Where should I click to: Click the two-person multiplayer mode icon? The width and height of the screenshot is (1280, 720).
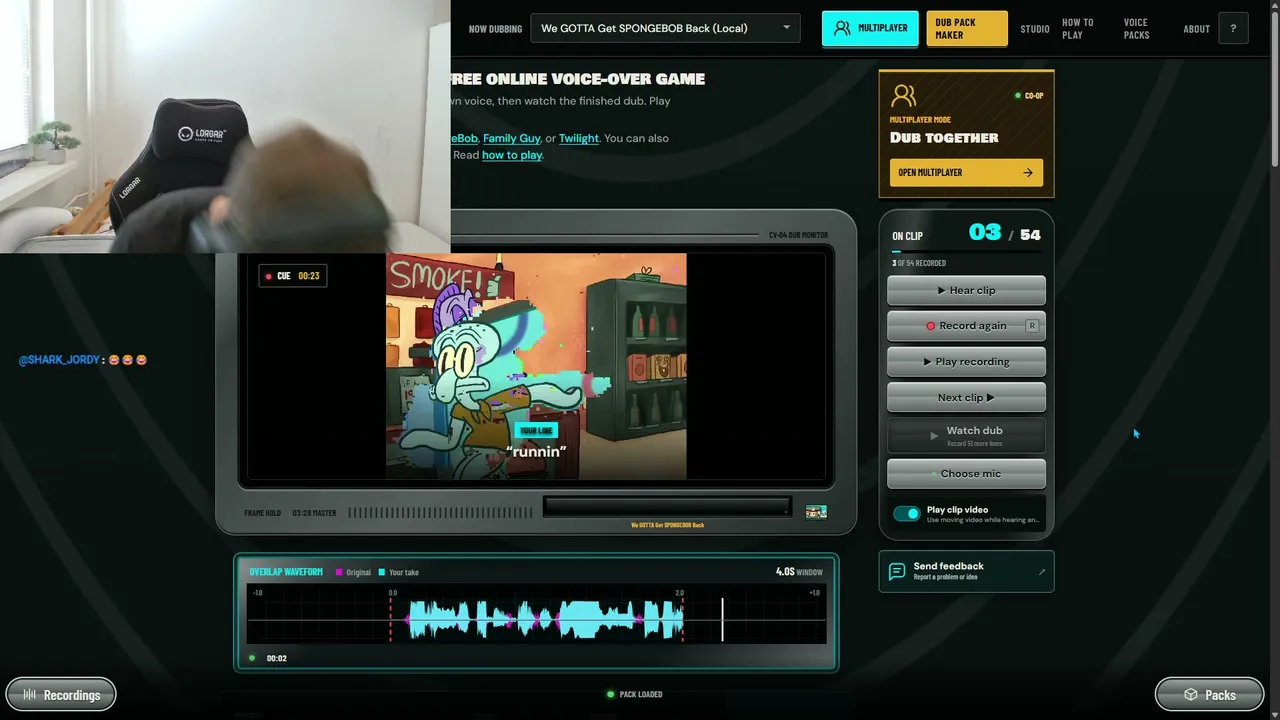click(x=903, y=95)
